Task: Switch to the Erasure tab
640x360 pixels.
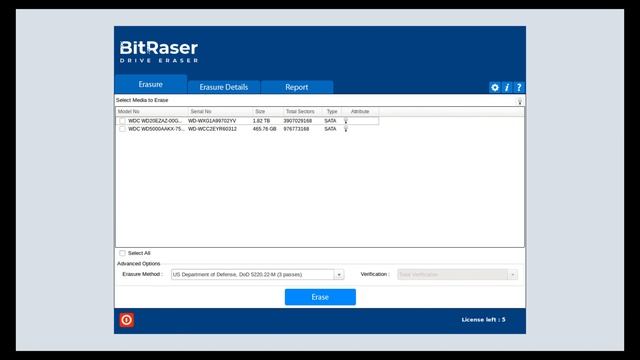Action: pos(151,84)
